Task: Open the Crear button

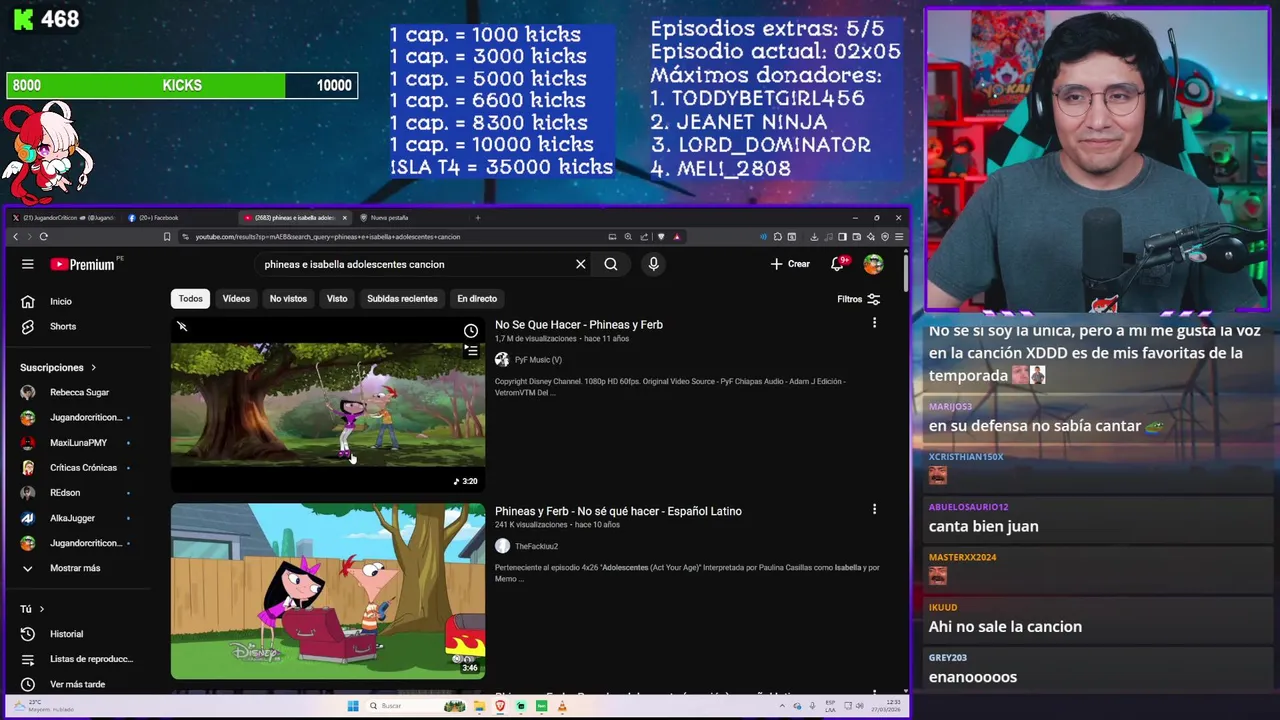Action: [x=790, y=264]
